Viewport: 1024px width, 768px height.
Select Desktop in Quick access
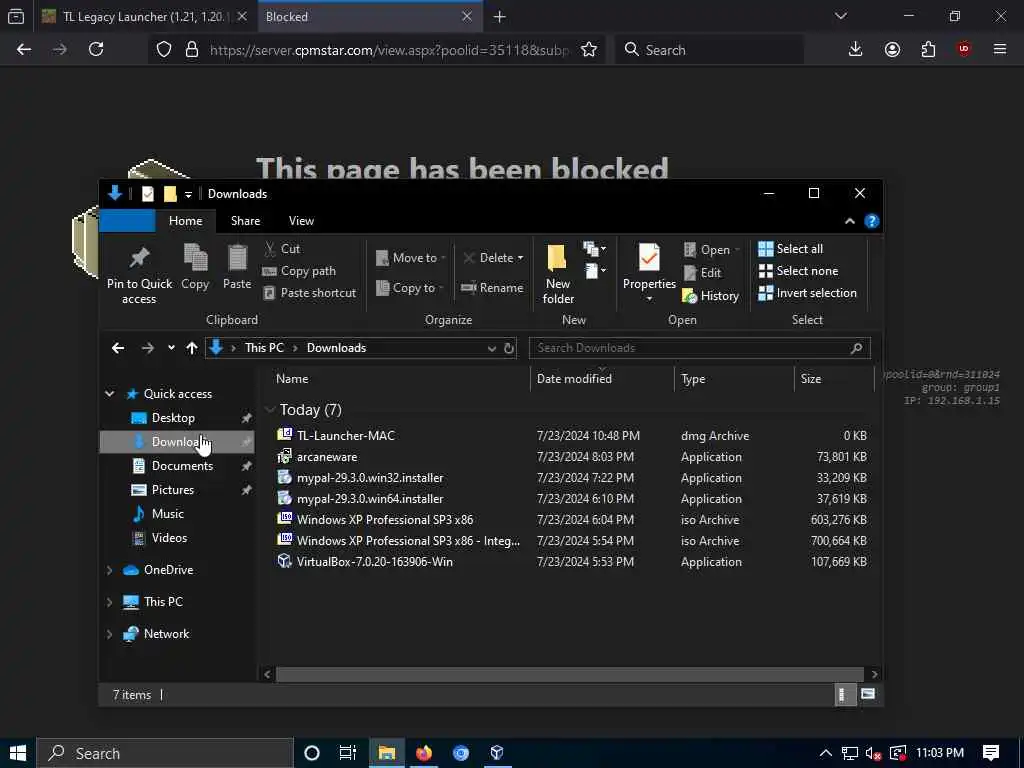point(173,418)
